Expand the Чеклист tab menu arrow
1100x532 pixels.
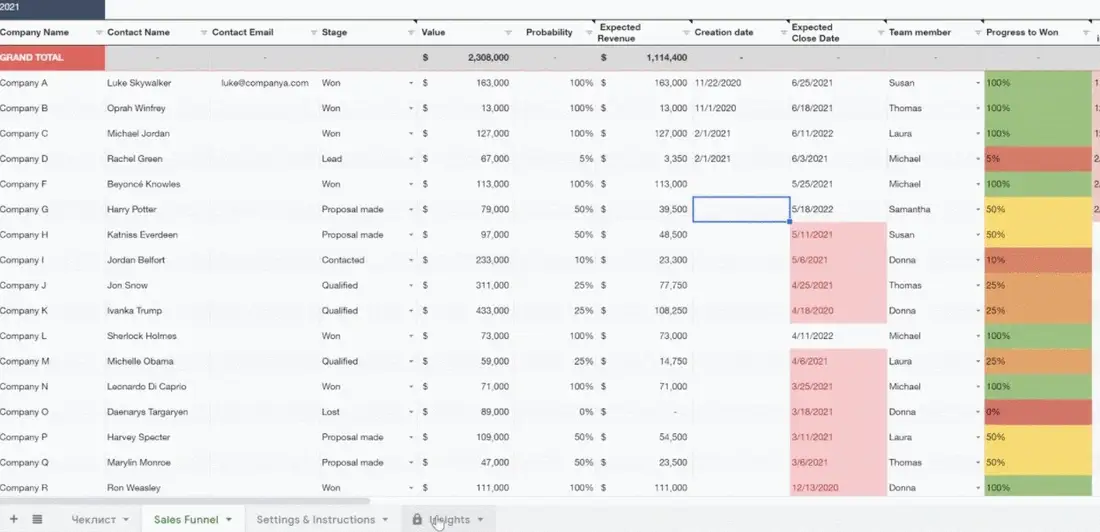126,520
